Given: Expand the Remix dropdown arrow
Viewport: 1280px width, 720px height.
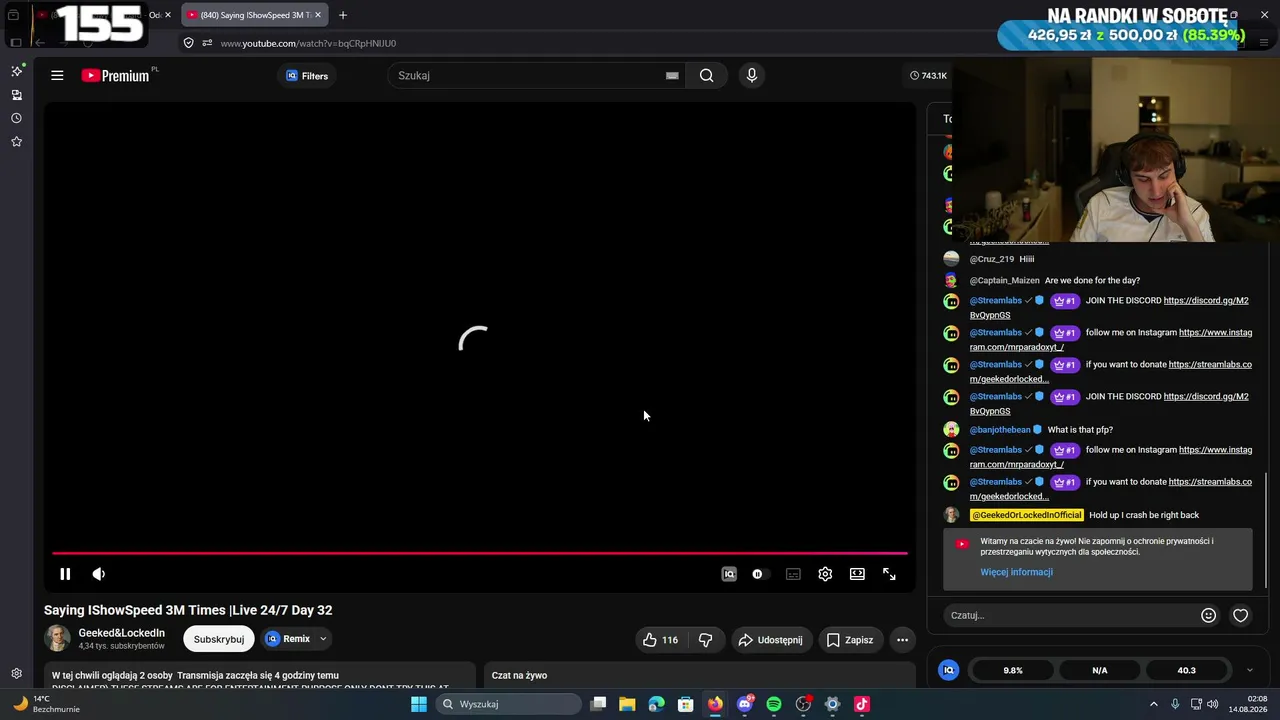Looking at the screenshot, I should pos(323,639).
